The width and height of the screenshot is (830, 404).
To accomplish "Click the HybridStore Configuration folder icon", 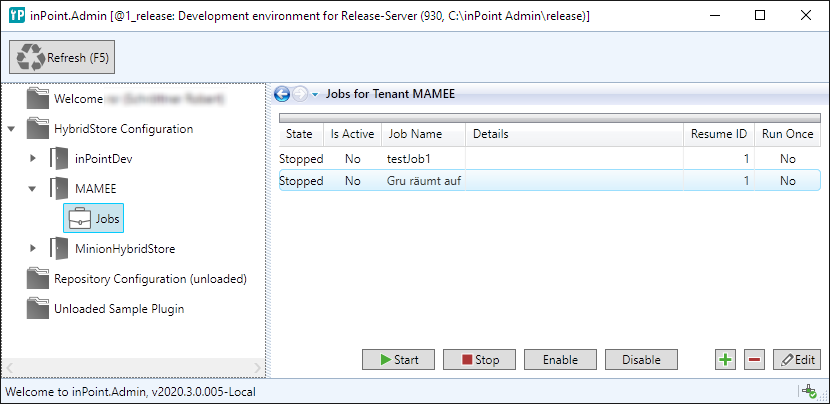I will point(38,129).
